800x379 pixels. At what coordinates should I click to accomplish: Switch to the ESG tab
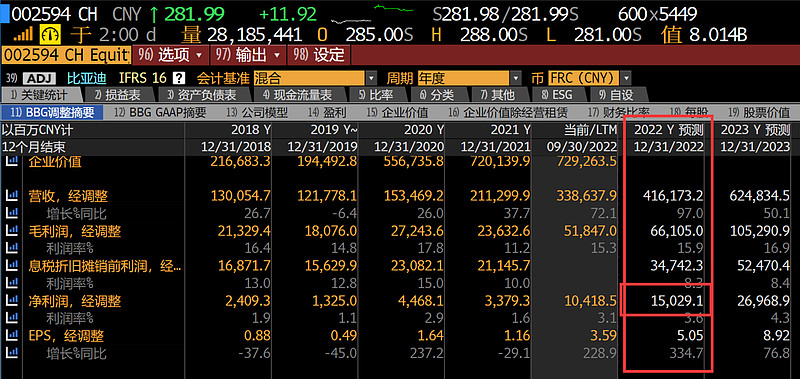tap(557, 95)
